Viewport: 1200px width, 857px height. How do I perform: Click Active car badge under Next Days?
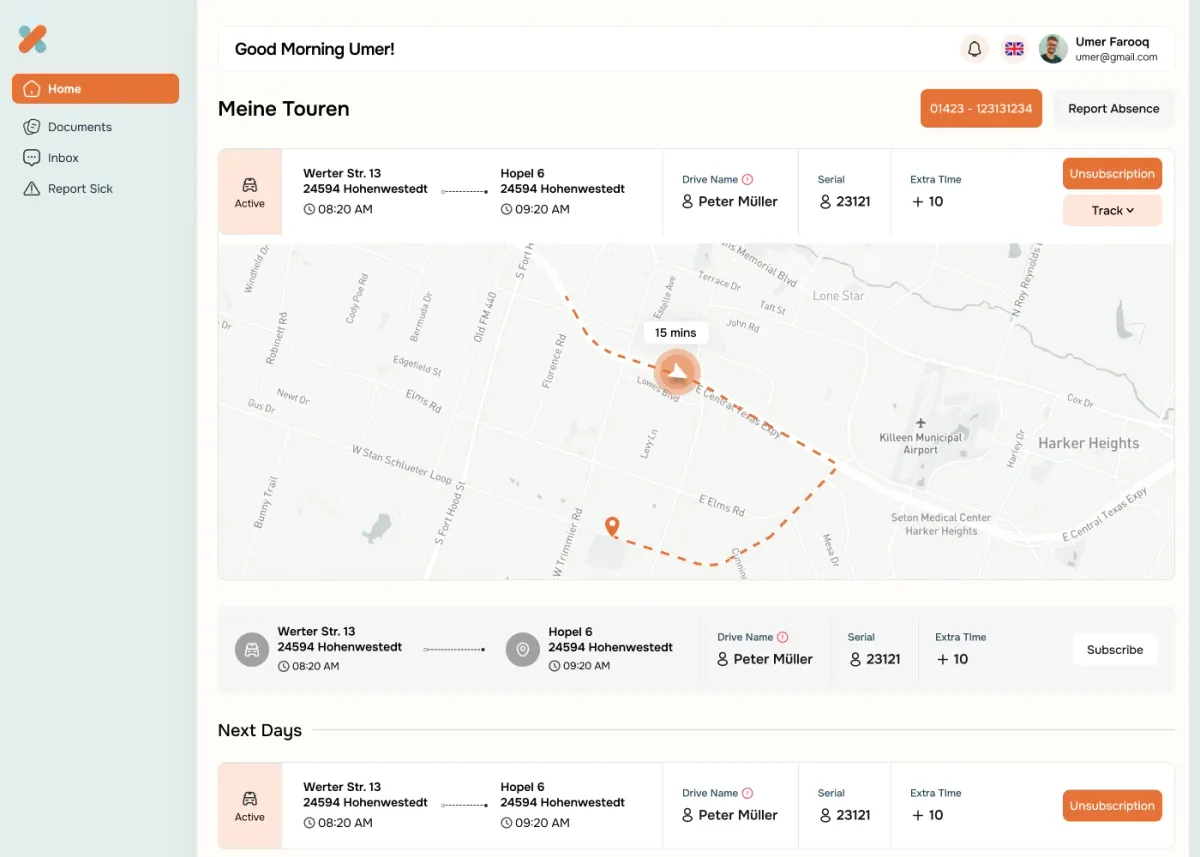coord(250,806)
